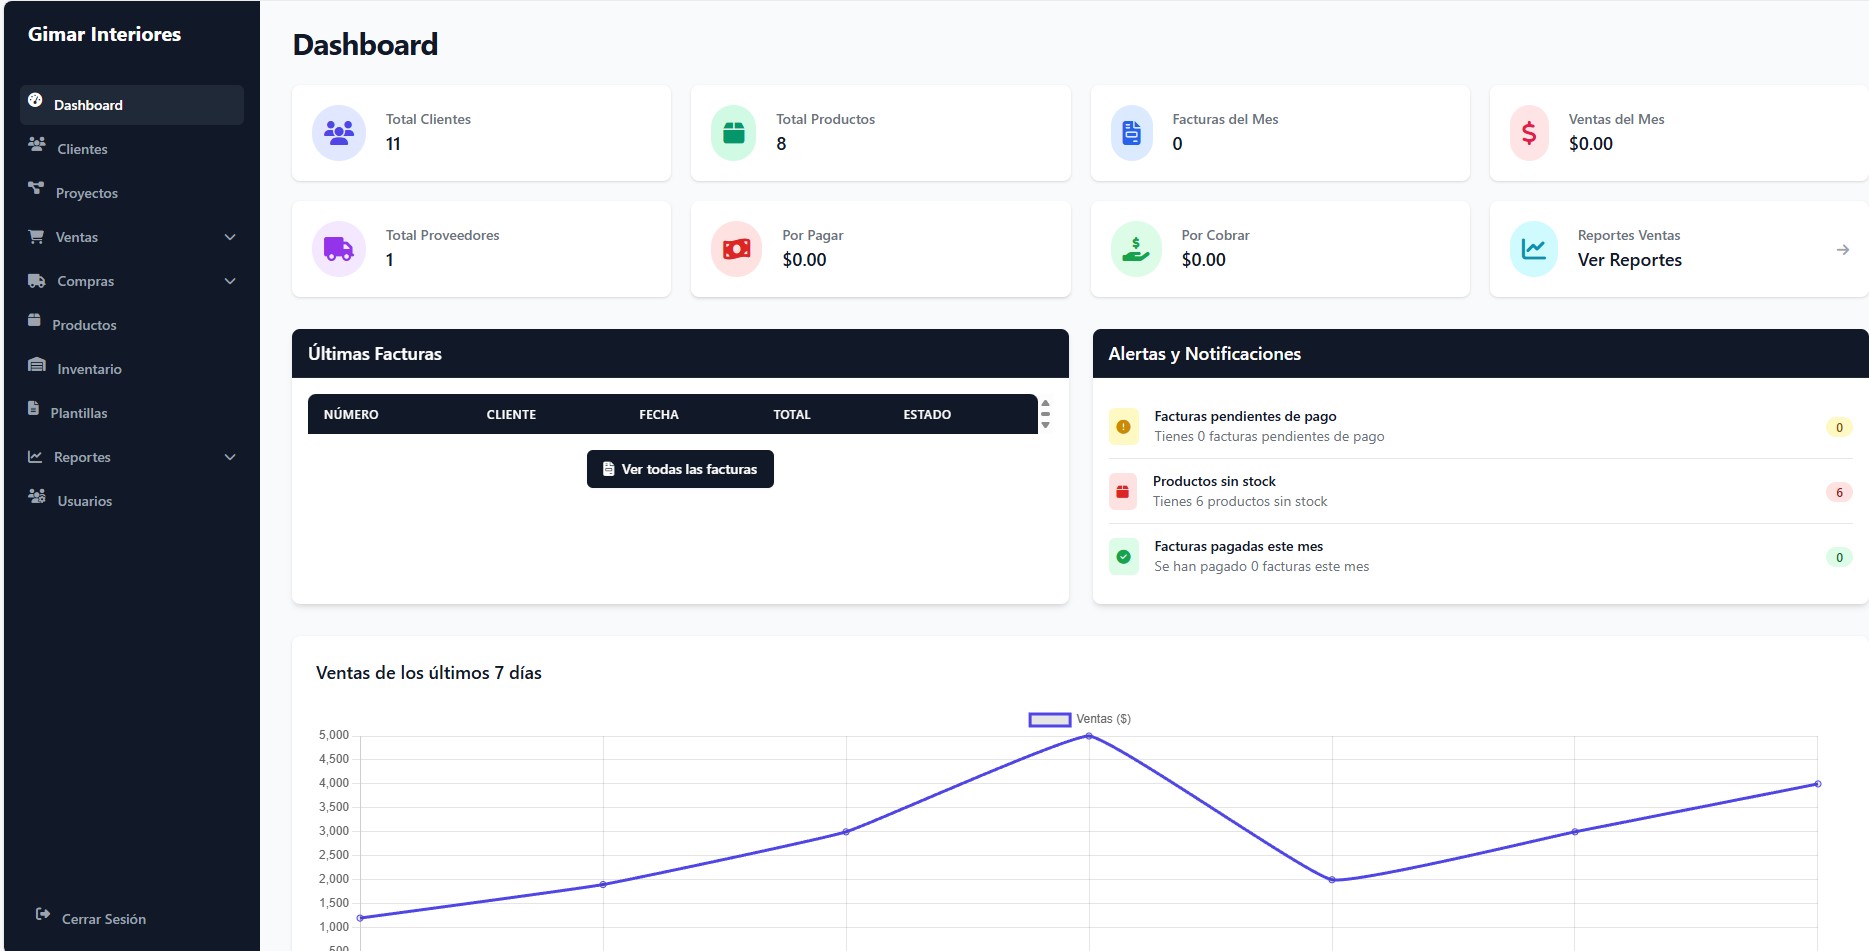Expand the Compras sidebar submenu chevron
The image size is (1869, 951).
230,281
